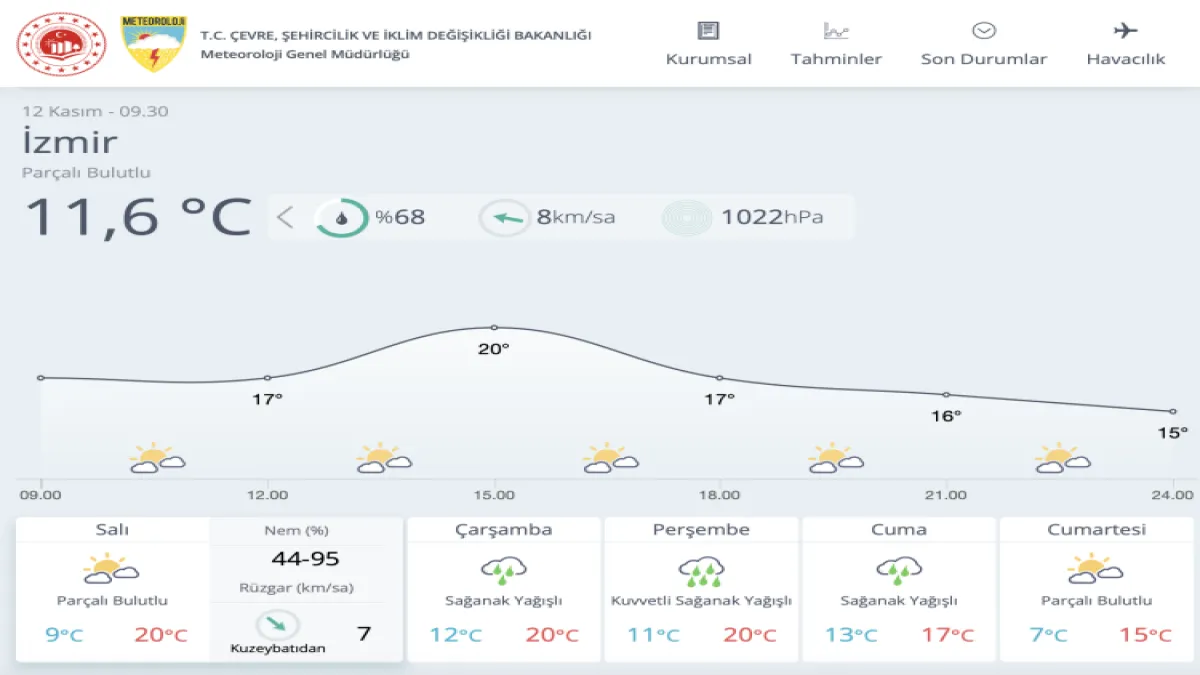Click the left arrow beside humidity
The height and width of the screenshot is (675, 1200).
(286, 217)
